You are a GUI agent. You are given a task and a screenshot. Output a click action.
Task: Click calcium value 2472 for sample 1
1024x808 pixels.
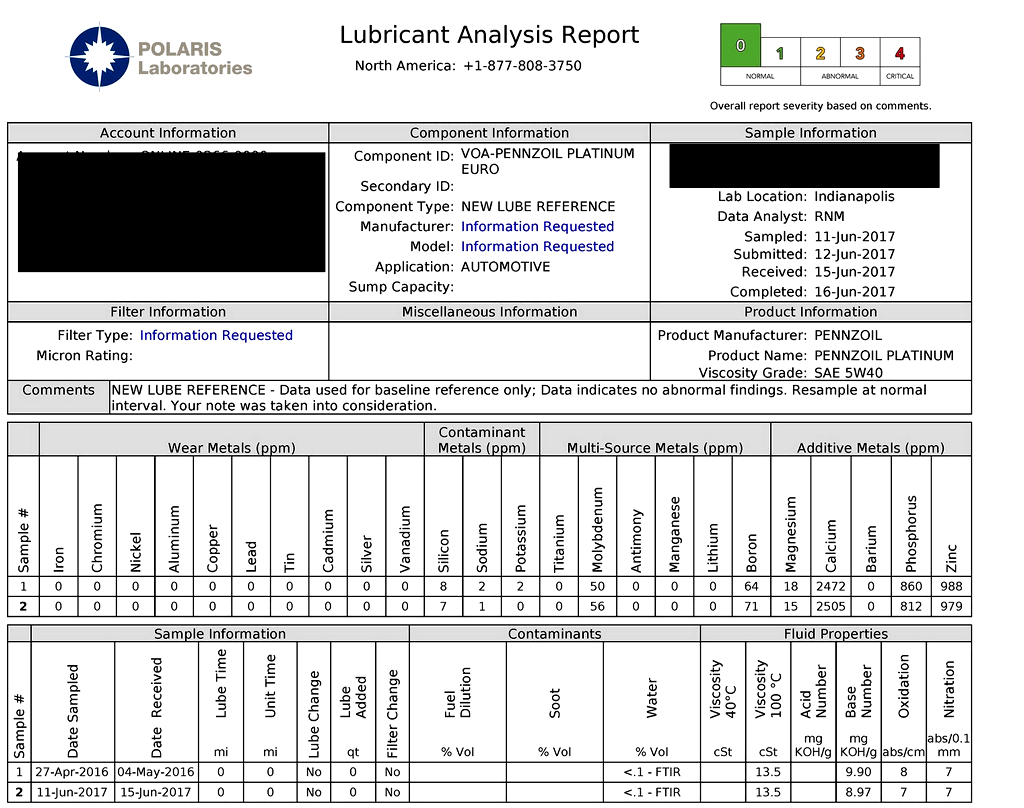coord(831,587)
